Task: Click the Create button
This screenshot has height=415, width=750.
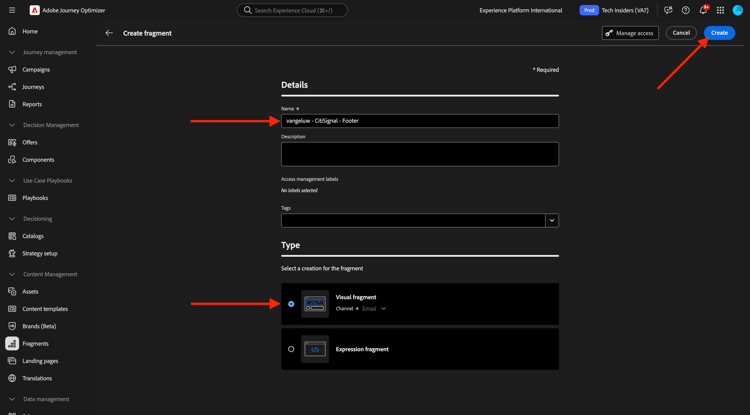Action: (719, 33)
